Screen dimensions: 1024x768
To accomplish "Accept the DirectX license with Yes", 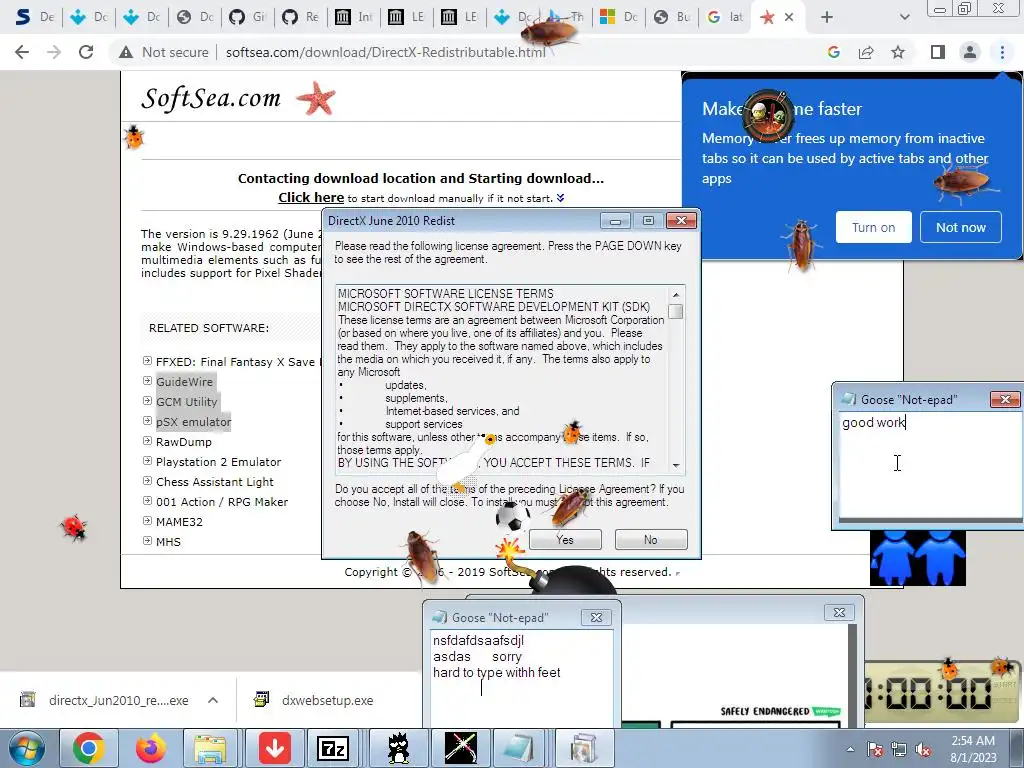I will click(565, 539).
